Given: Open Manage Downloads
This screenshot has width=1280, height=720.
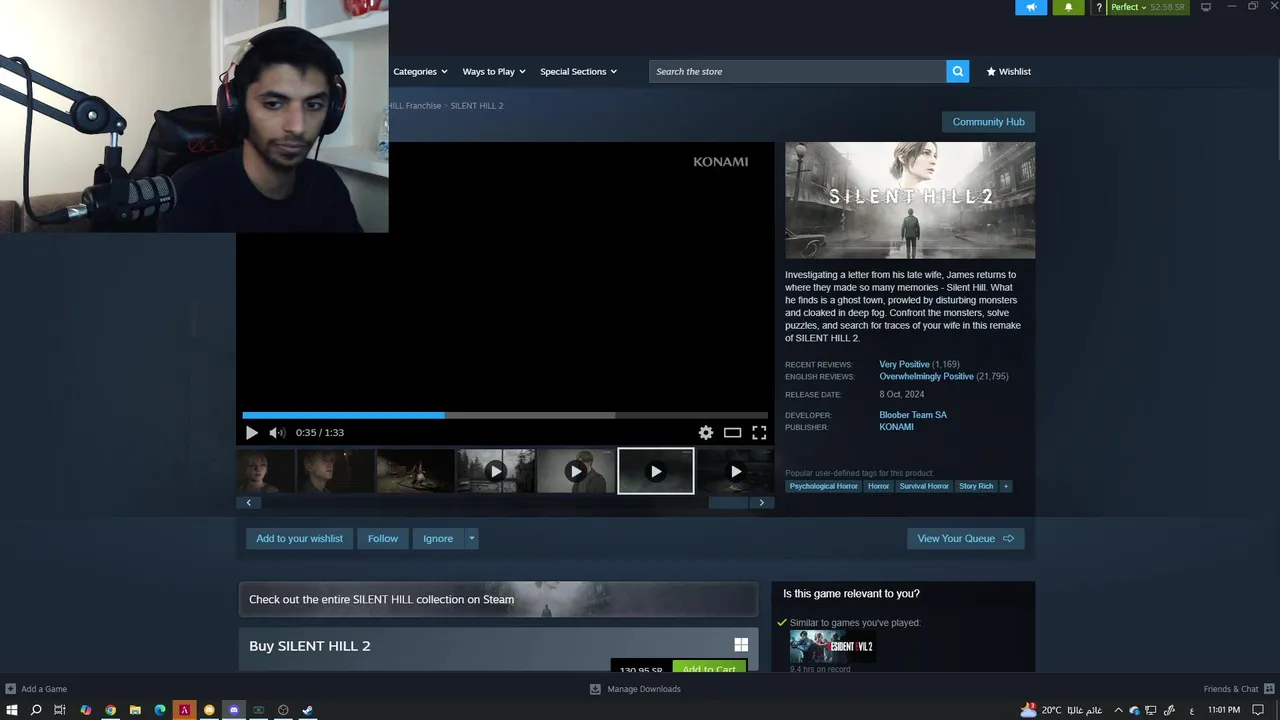Looking at the screenshot, I should pos(635,689).
